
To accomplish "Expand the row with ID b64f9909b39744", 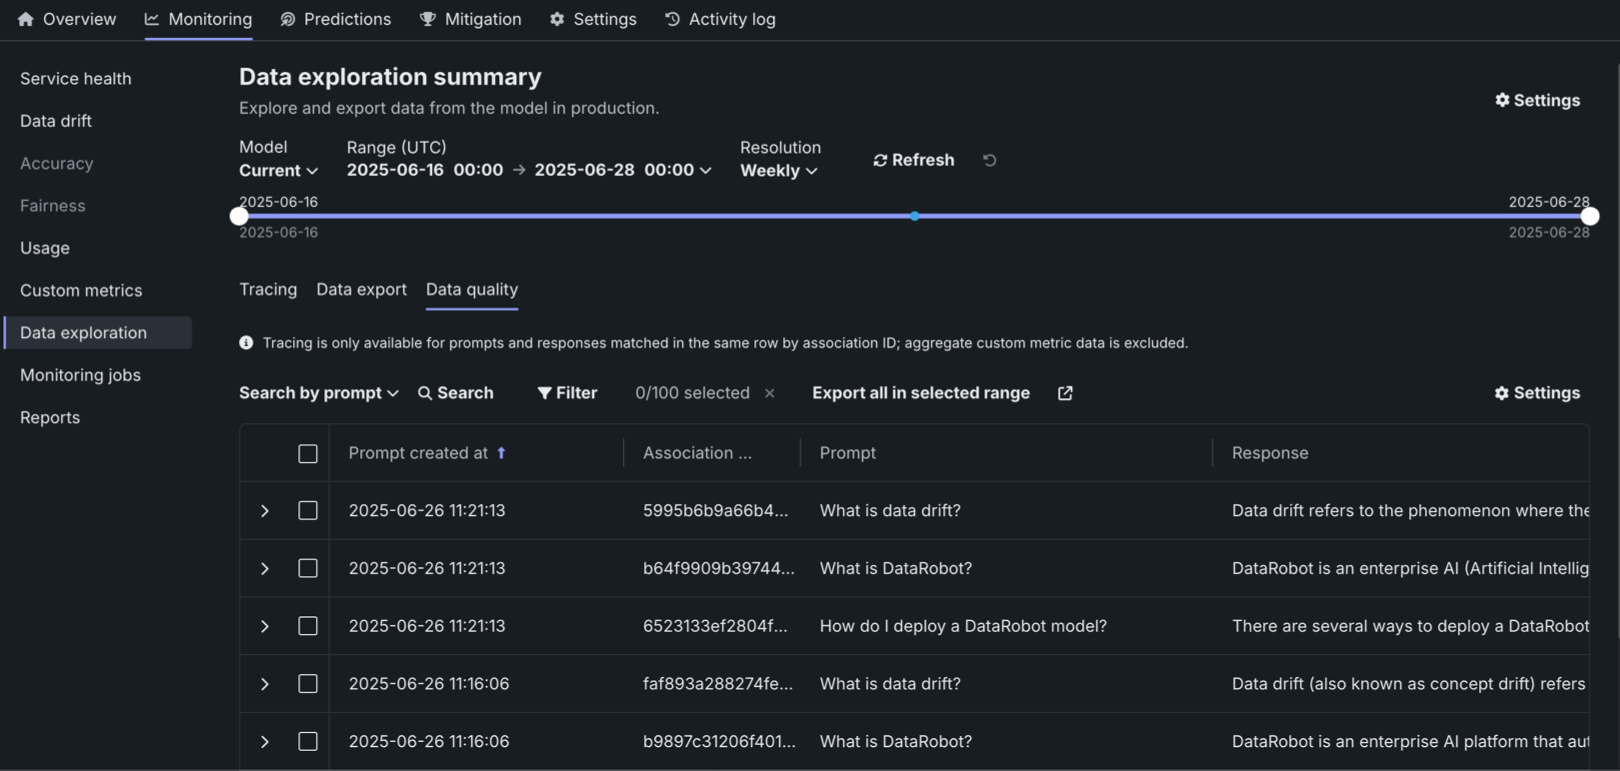I will coord(265,569).
